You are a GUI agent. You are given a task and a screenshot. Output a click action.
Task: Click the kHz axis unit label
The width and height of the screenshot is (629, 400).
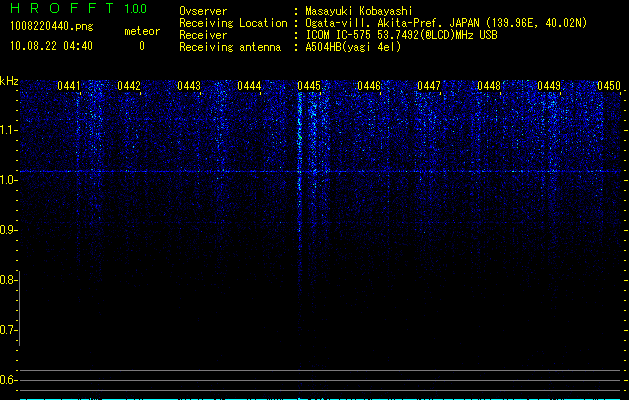tap(9, 81)
